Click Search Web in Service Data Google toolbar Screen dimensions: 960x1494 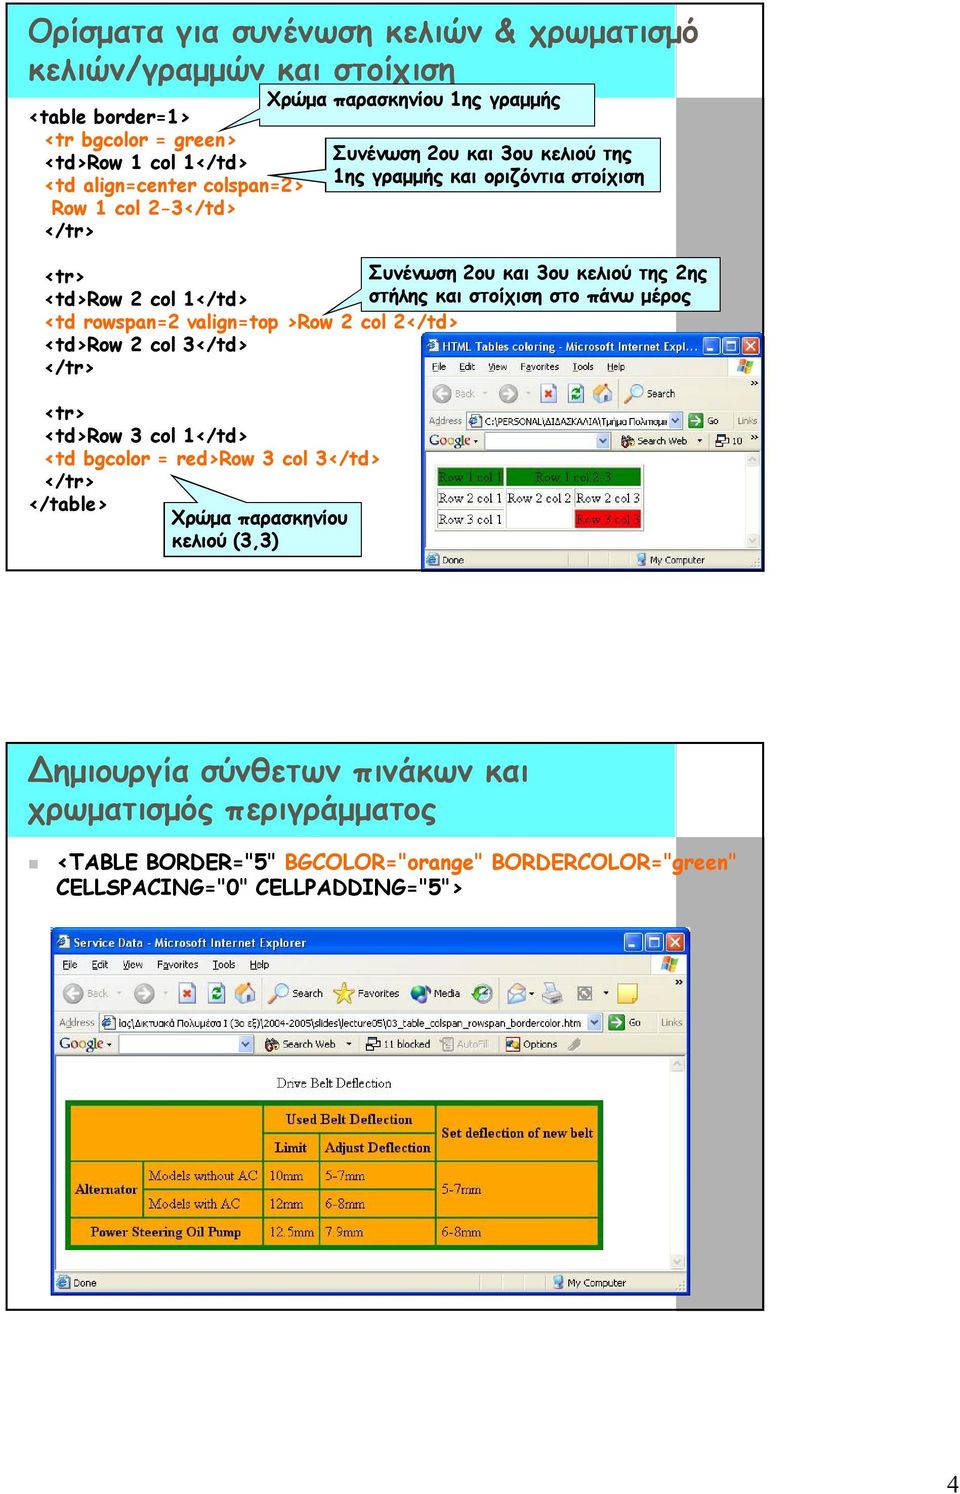[x=300, y=1044]
